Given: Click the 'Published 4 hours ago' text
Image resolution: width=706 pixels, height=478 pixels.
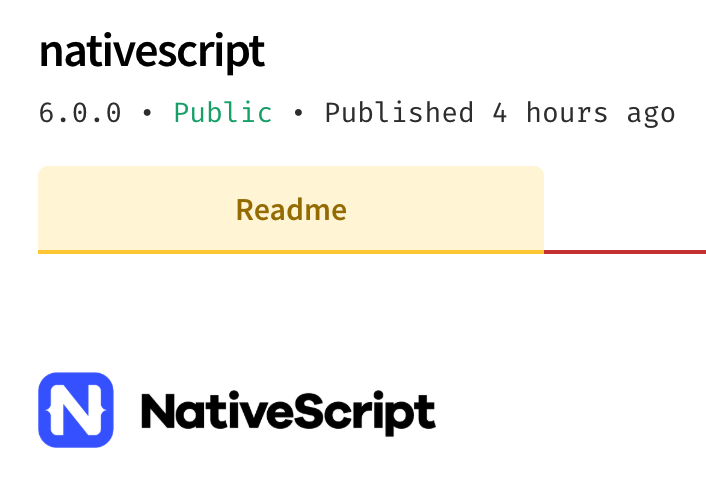Looking at the screenshot, I should tap(500, 113).
